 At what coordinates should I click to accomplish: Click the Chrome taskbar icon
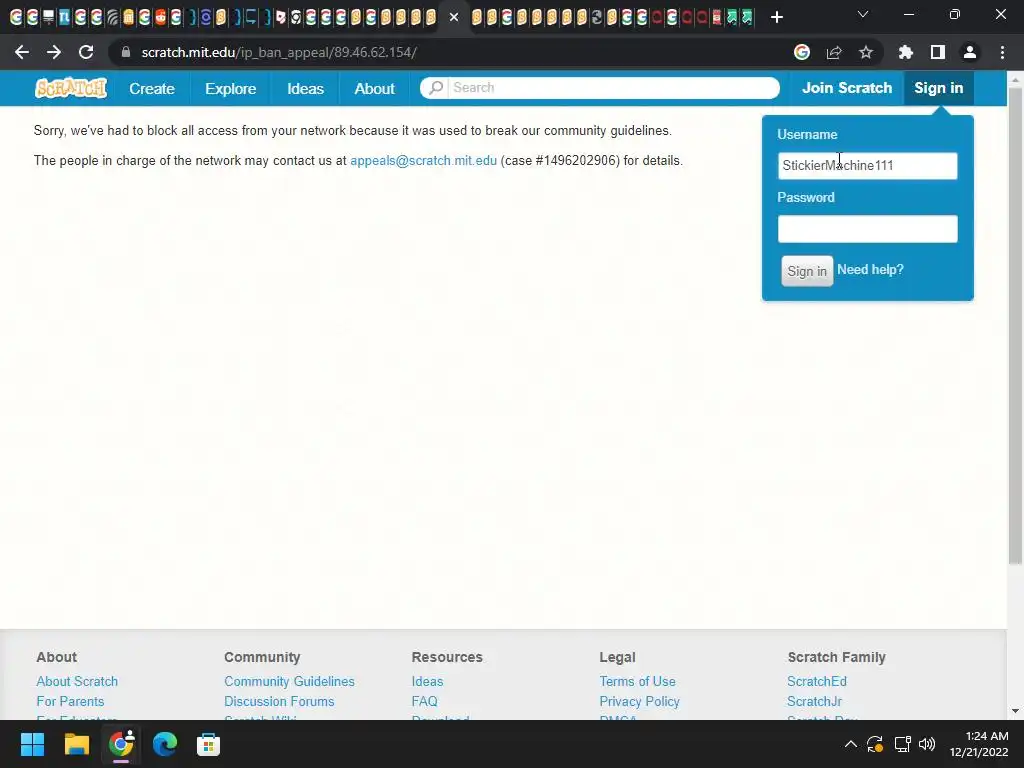(121, 744)
